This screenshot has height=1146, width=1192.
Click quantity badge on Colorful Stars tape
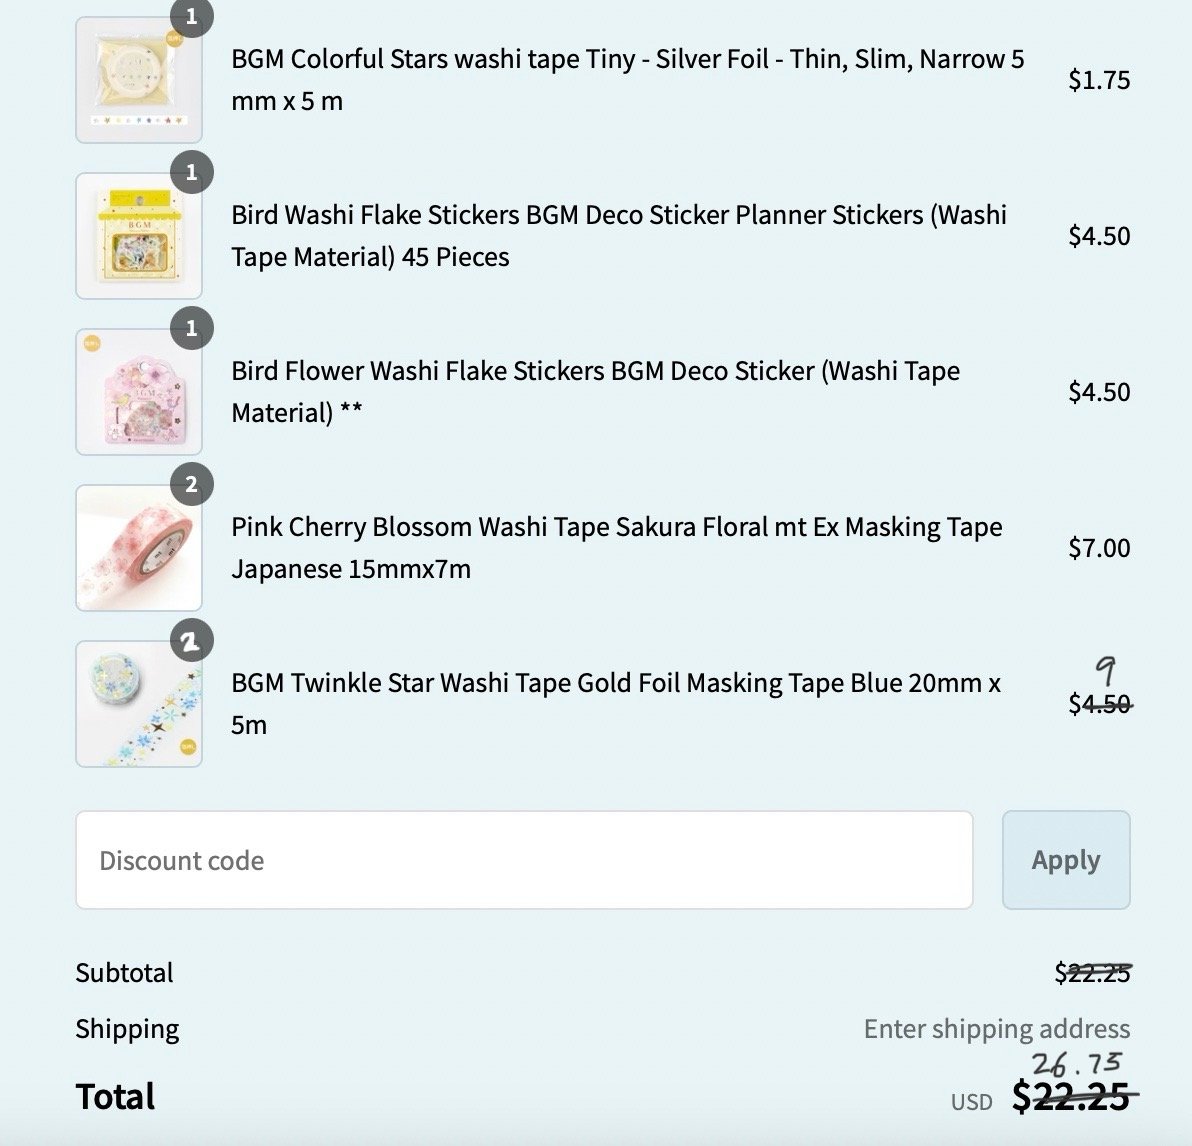tap(191, 17)
